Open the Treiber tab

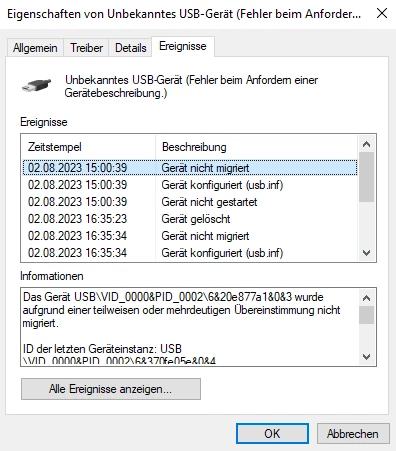point(86,48)
